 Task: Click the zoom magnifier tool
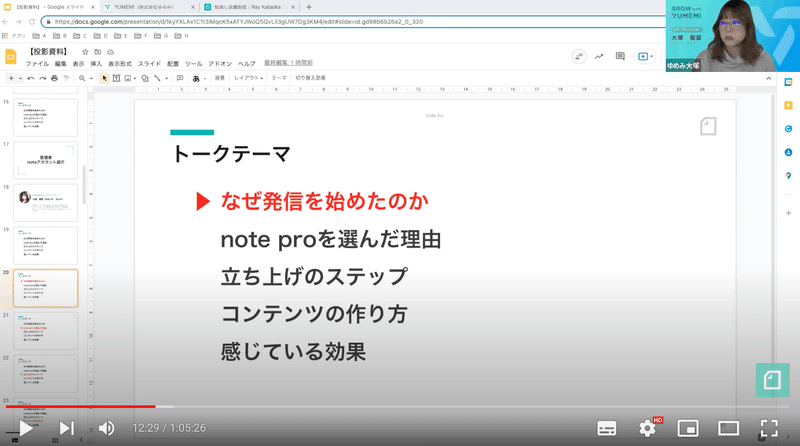coord(82,78)
